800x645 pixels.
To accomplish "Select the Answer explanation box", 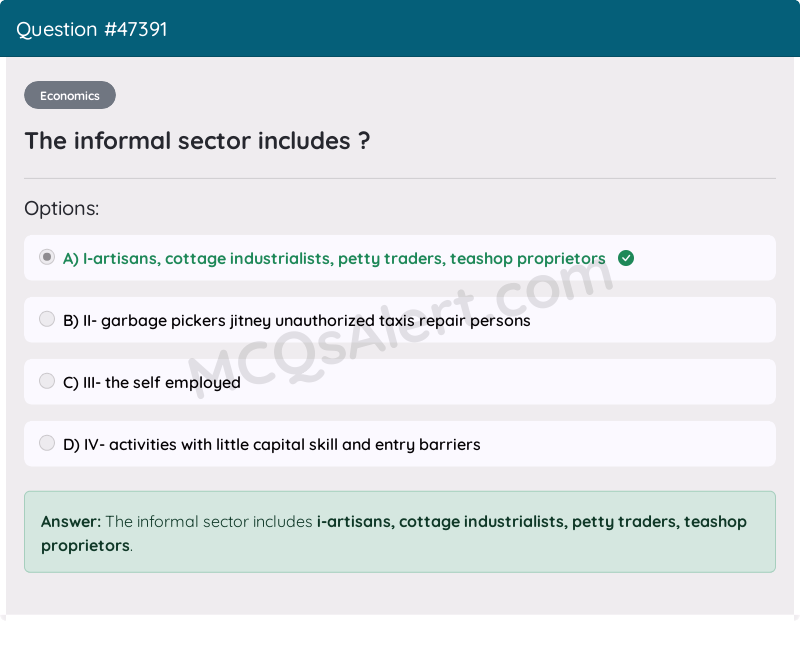I will (x=400, y=531).
